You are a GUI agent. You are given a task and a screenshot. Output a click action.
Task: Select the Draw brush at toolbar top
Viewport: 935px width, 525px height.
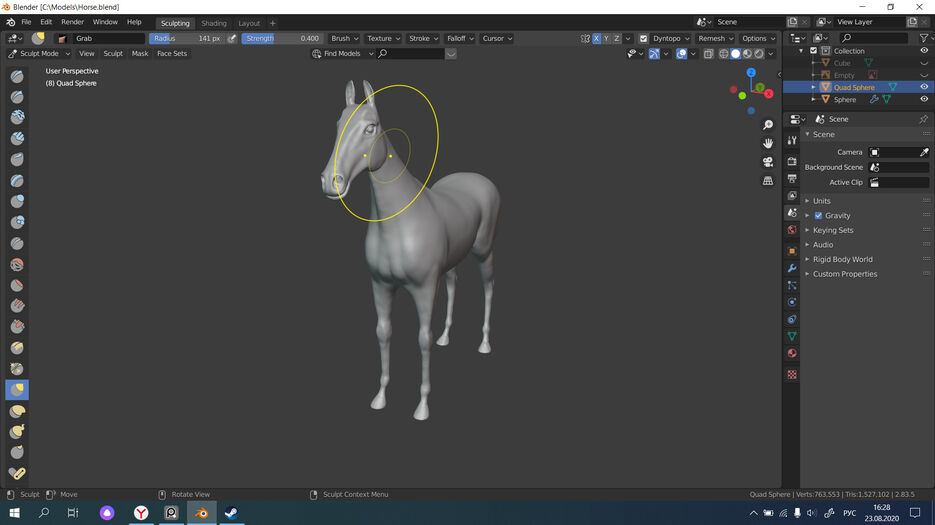pyautogui.click(x=17, y=76)
